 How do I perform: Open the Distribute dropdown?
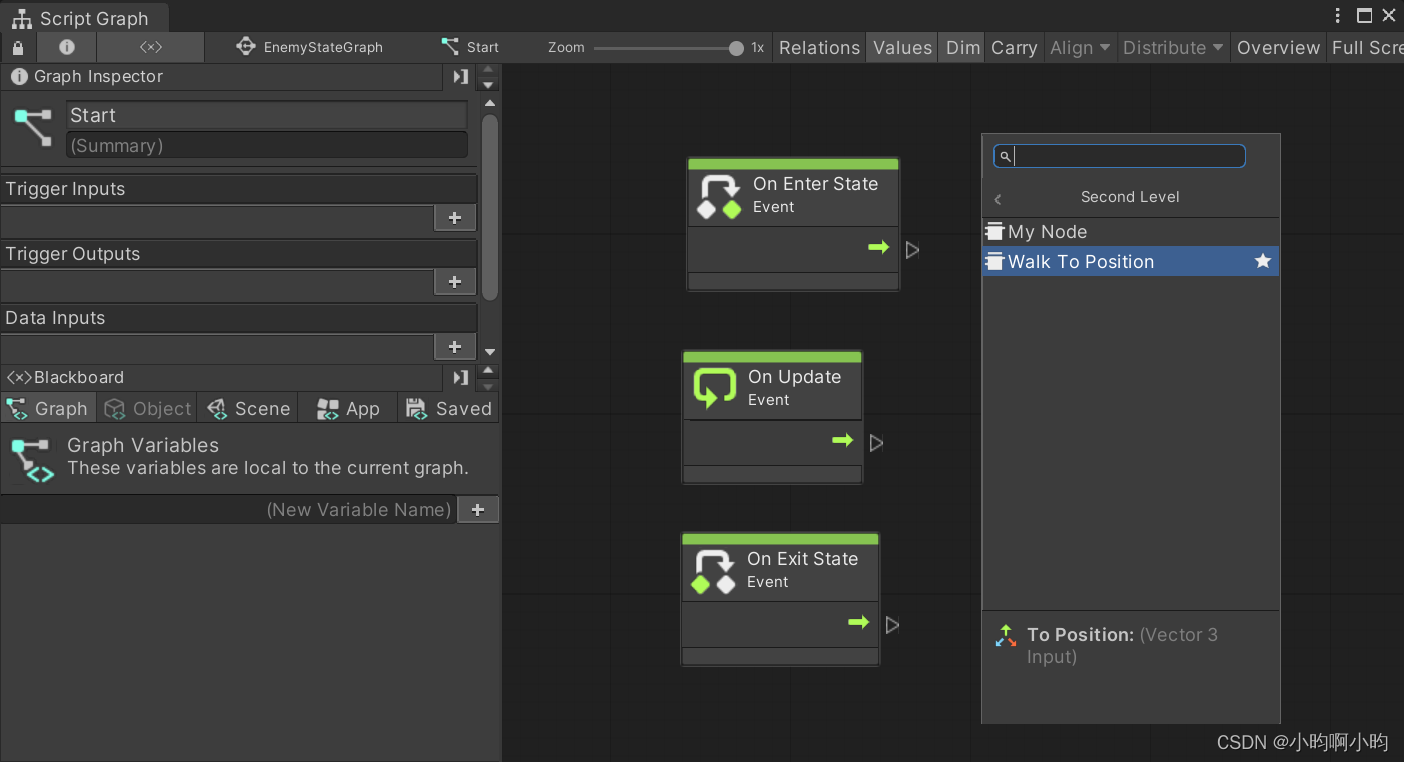pyautogui.click(x=1171, y=47)
